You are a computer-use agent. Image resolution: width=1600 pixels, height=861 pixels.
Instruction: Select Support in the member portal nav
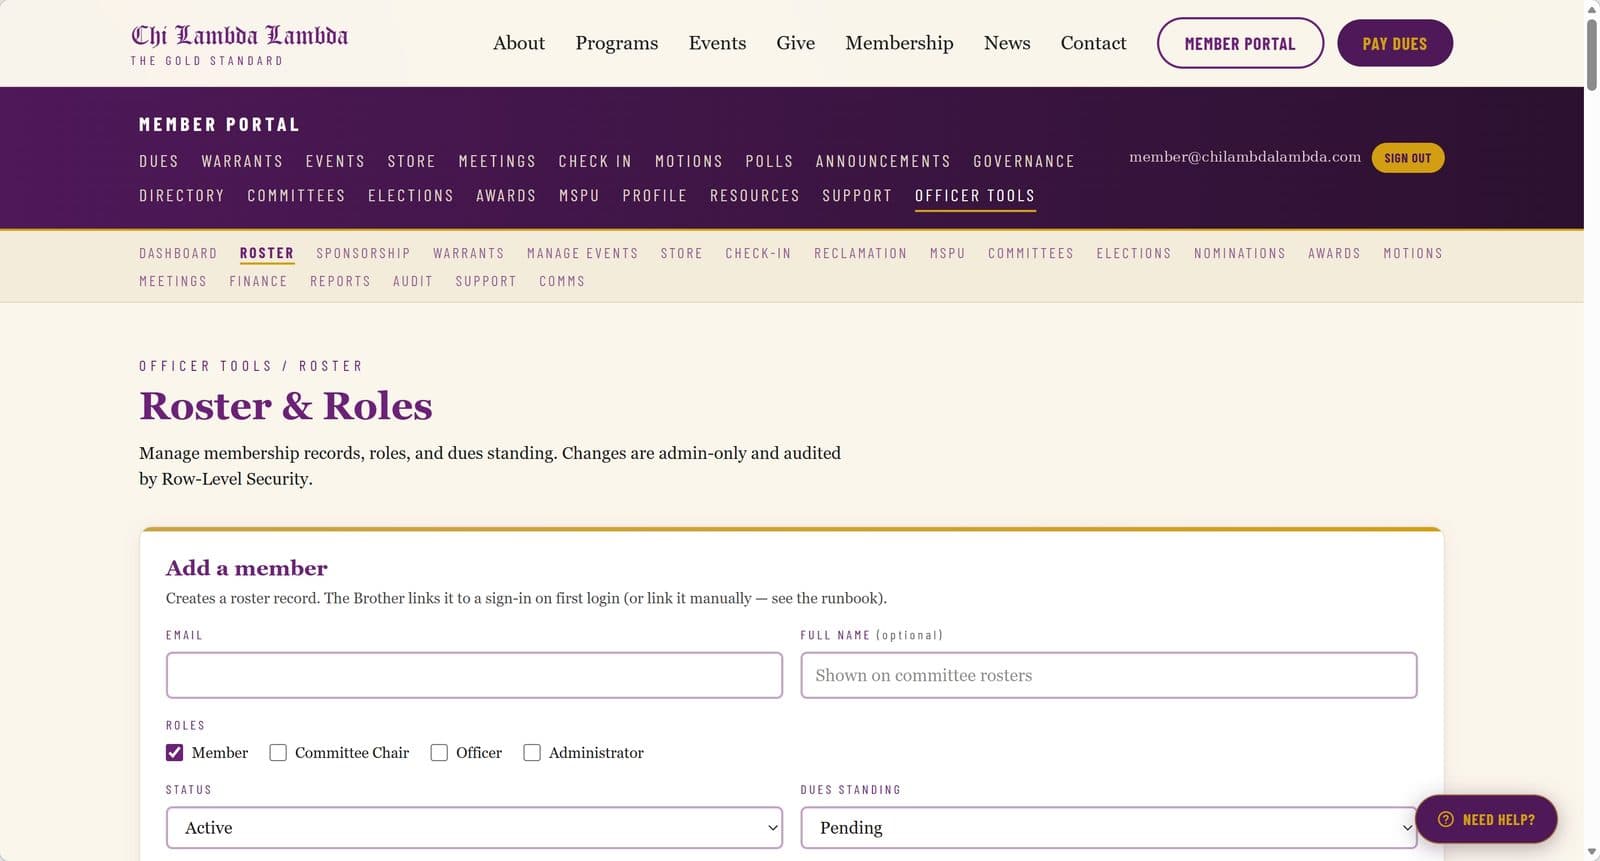coord(857,196)
